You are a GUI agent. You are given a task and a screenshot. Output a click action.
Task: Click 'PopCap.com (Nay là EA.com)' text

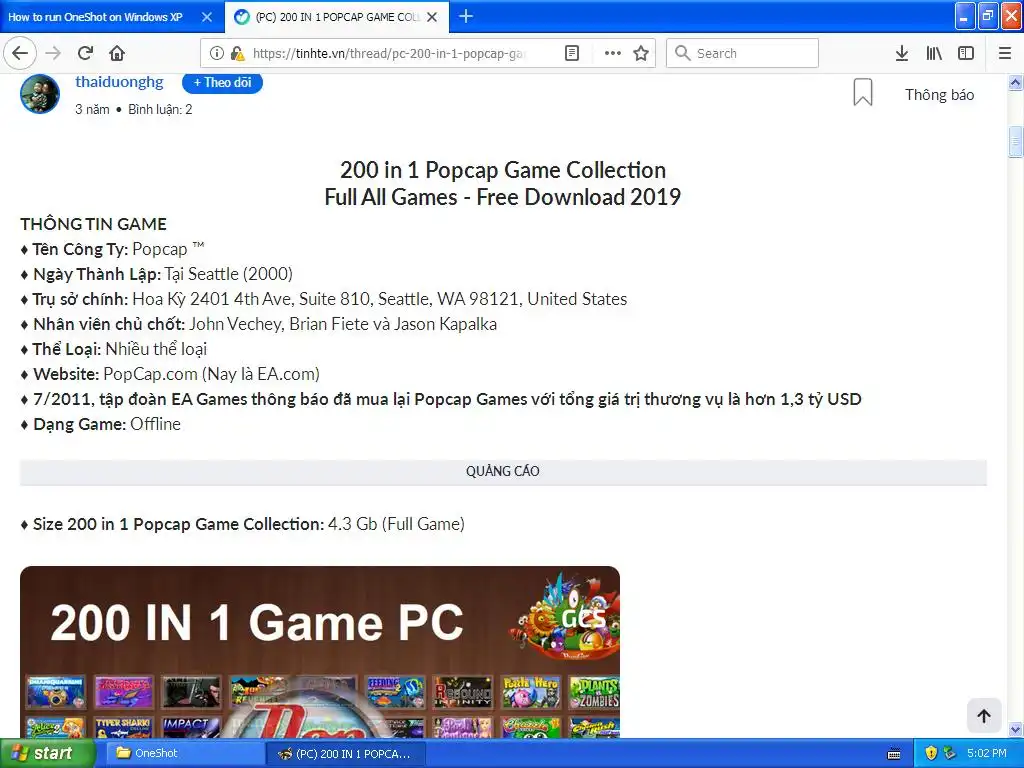212,374
